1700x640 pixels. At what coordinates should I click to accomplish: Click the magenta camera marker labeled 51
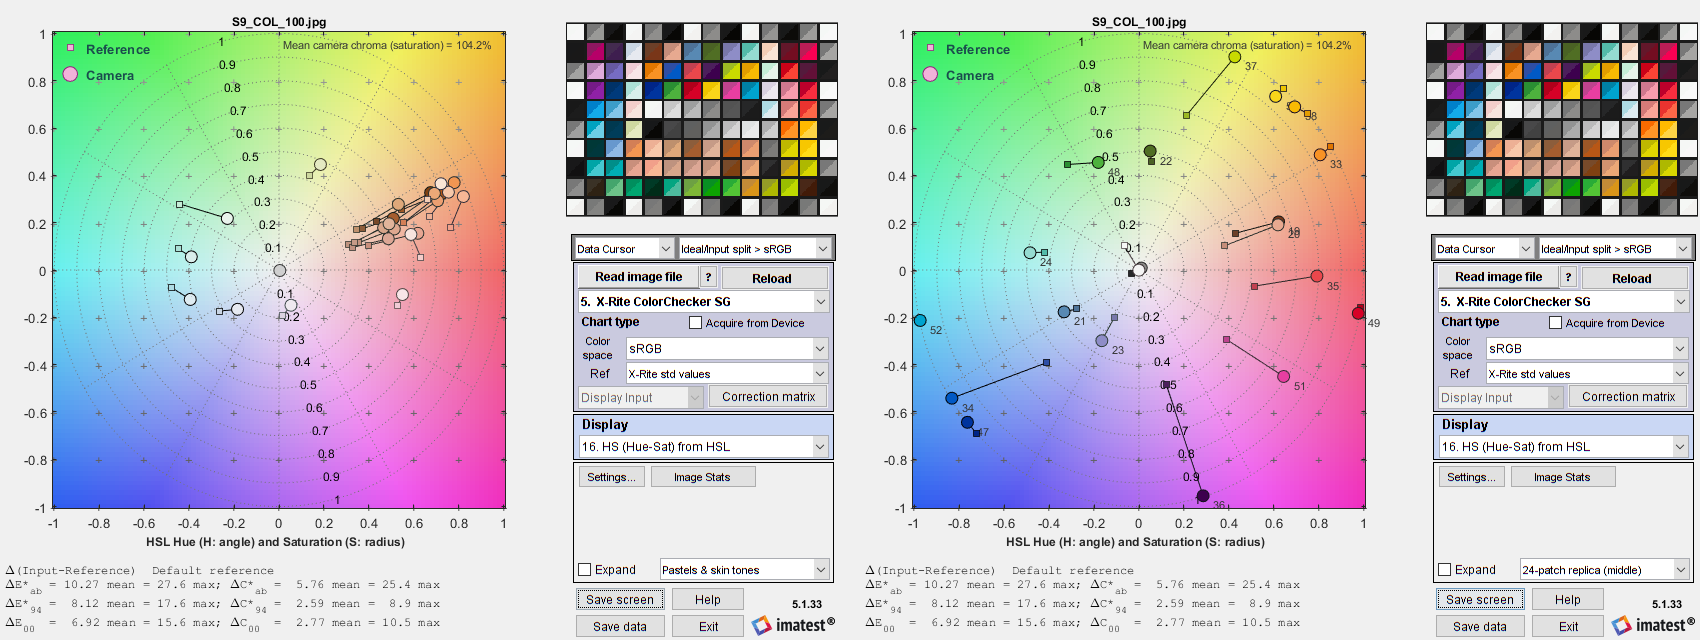click(x=1284, y=376)
